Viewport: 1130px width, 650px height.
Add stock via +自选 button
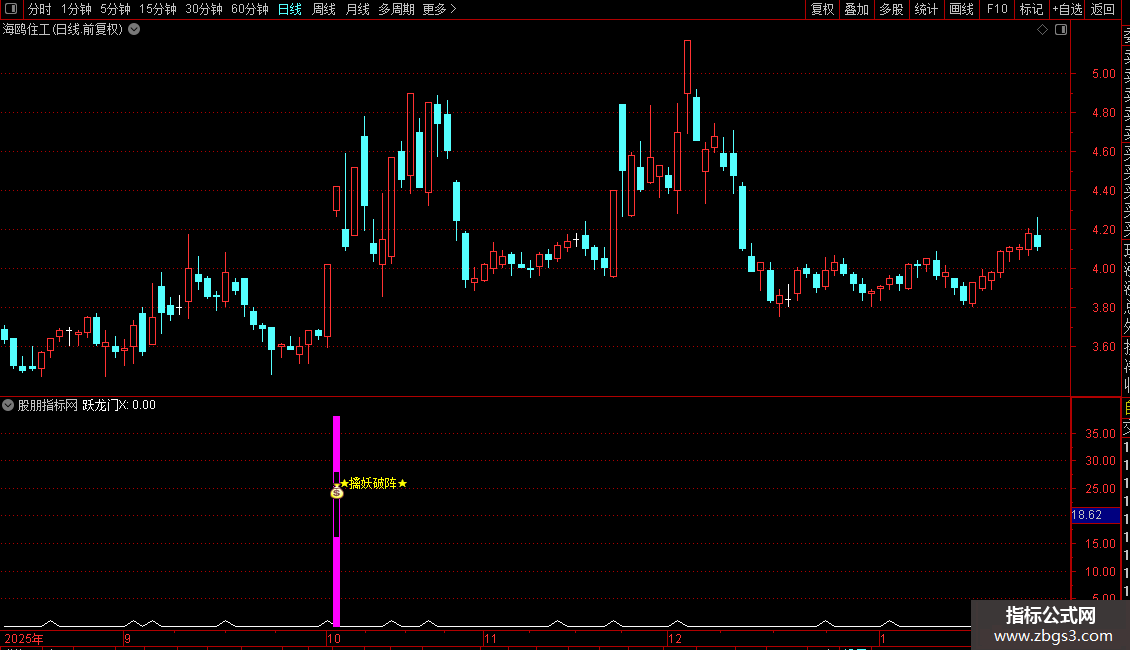[x=1067, y=9]
